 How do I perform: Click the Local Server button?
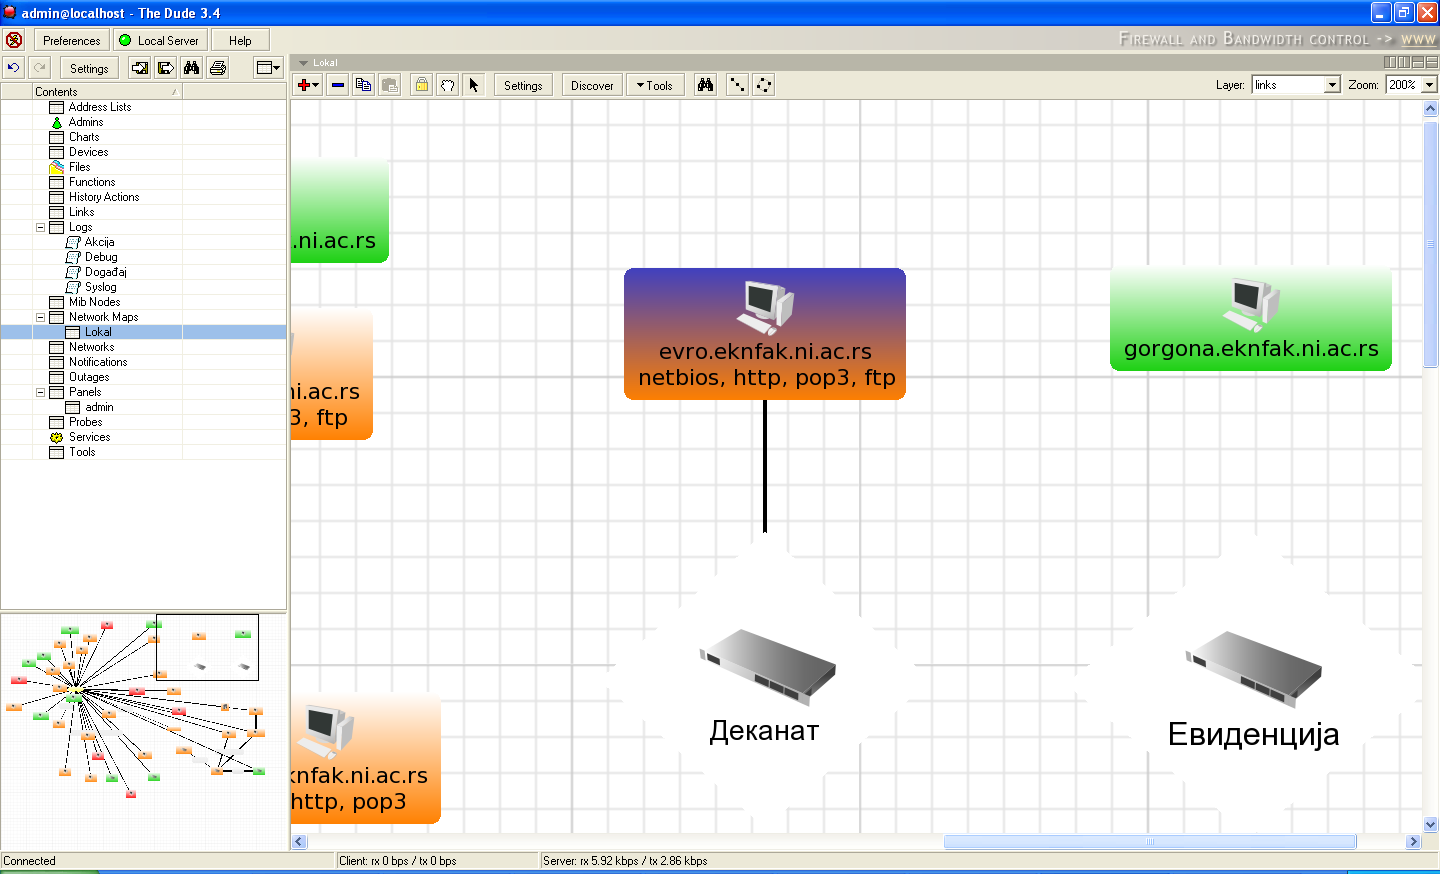tap(160, 40)
